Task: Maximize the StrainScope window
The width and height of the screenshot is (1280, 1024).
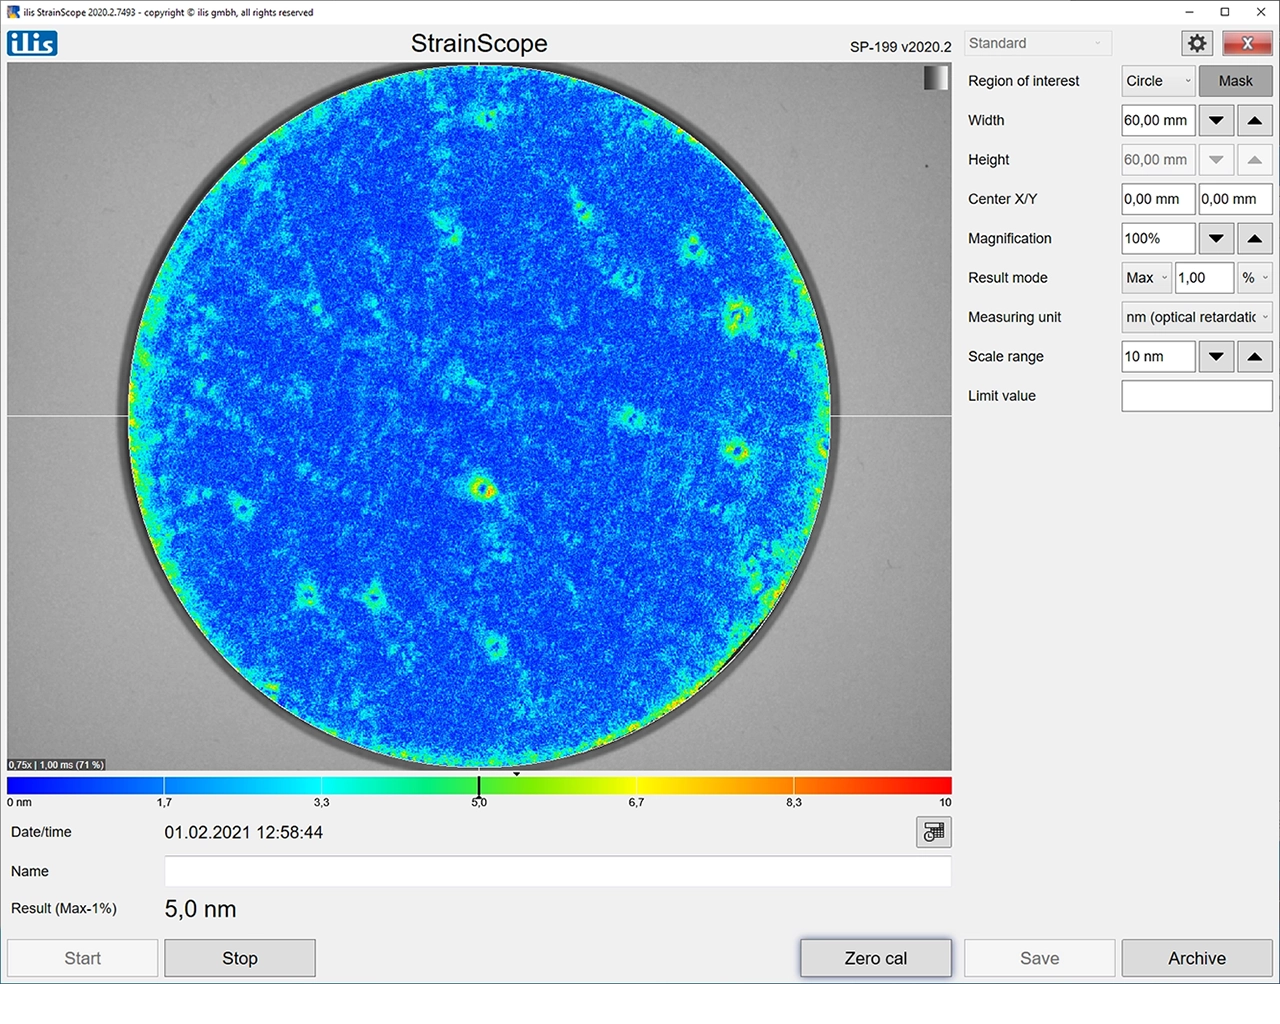Action: (1225, 12)
